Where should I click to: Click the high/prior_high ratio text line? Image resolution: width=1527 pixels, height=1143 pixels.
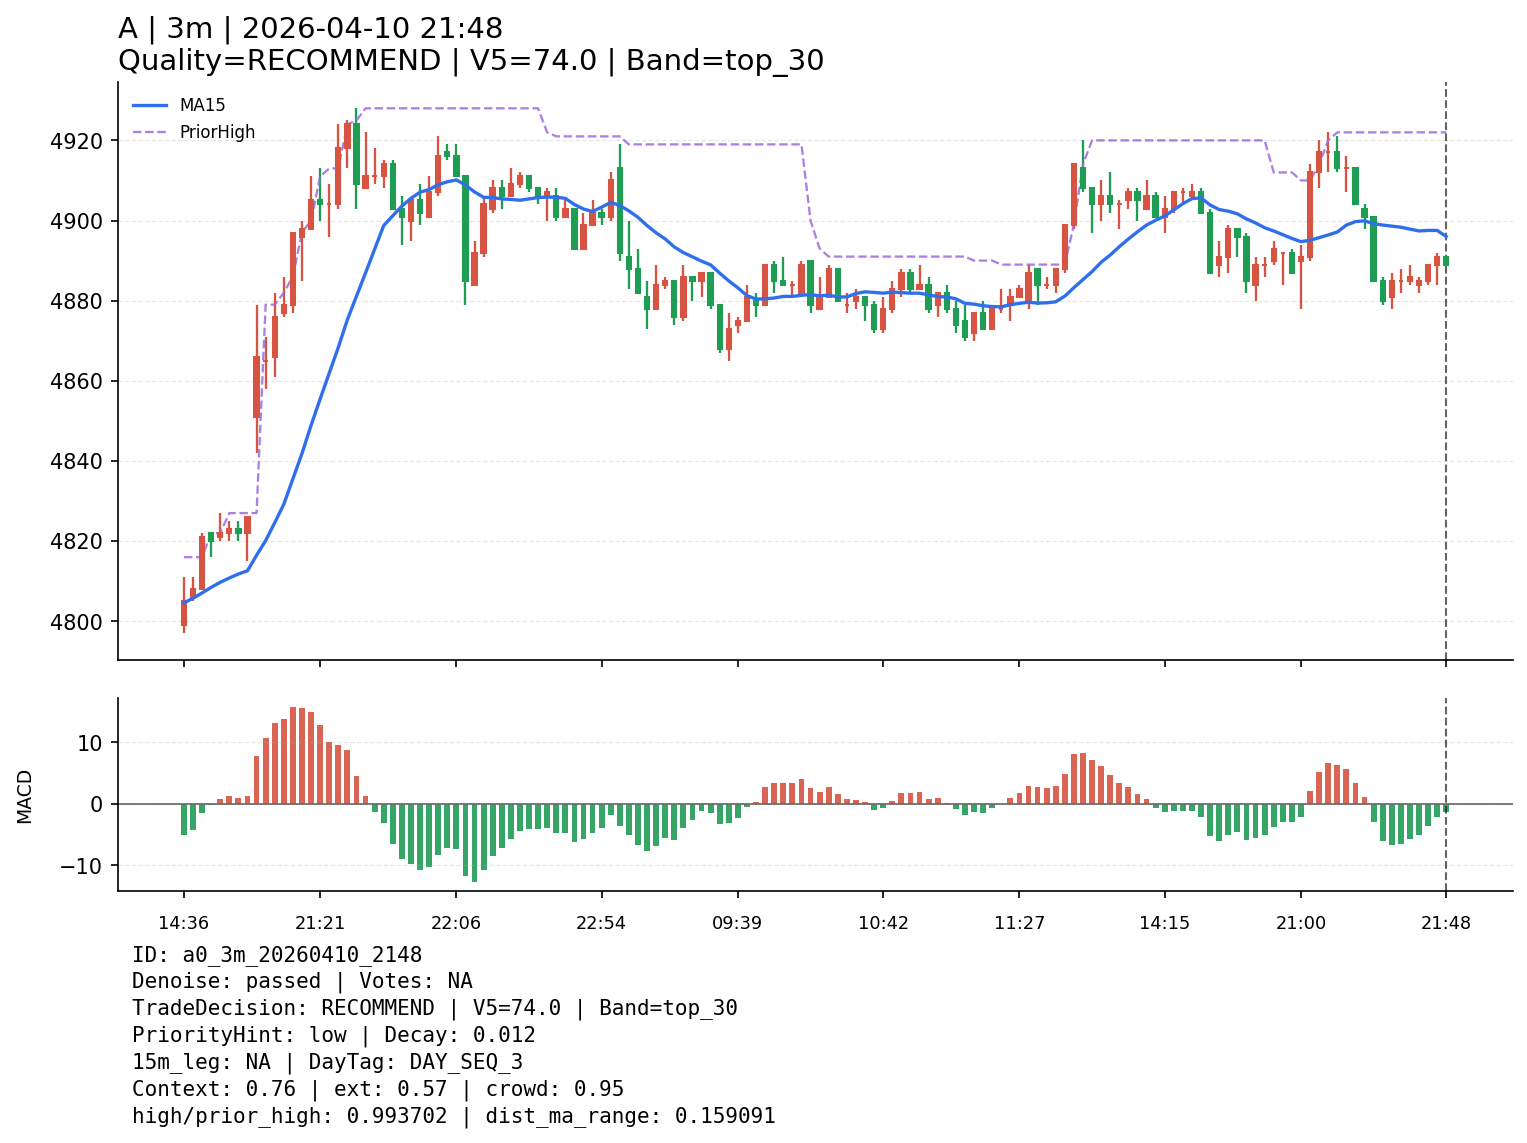pyautogui.click(x=453, y=1116)
